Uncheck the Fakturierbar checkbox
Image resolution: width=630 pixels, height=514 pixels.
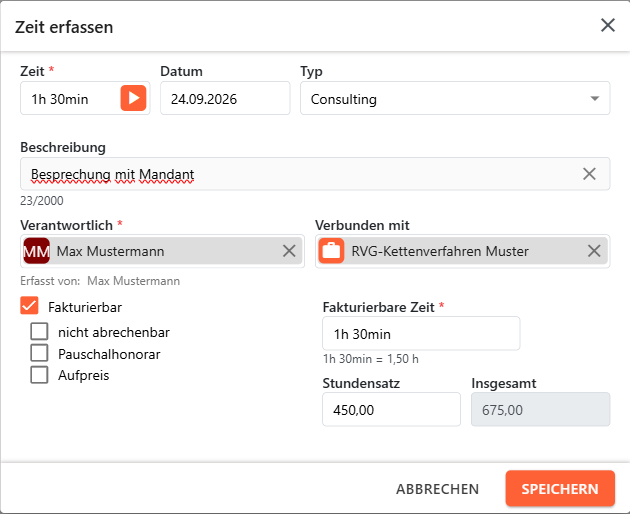click(29, 306)
